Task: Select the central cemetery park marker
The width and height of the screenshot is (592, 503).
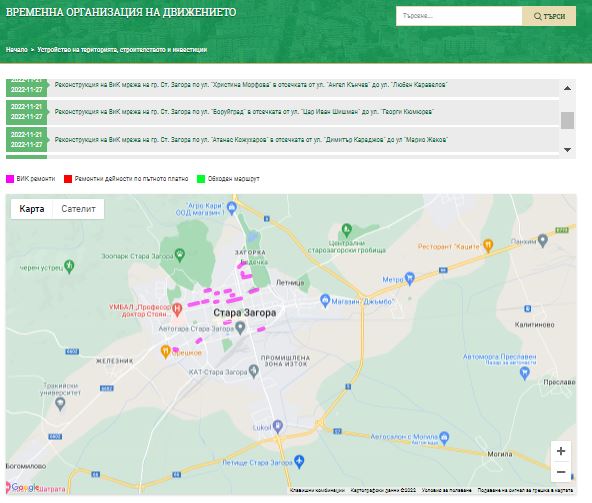Action: [347, 229]
